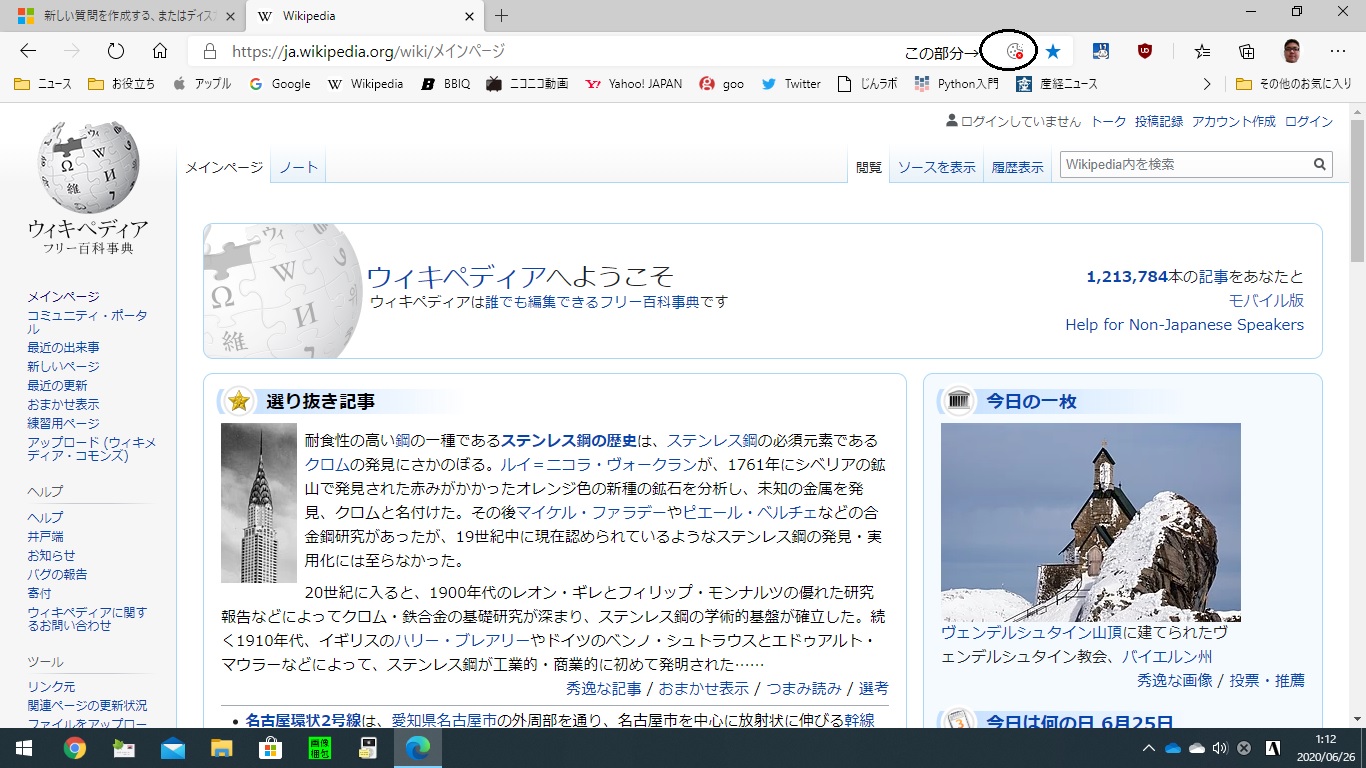Click the Edge icon on the taskbar
The height and width of the screenshot is (768, 1366).
tap(417, 748)
